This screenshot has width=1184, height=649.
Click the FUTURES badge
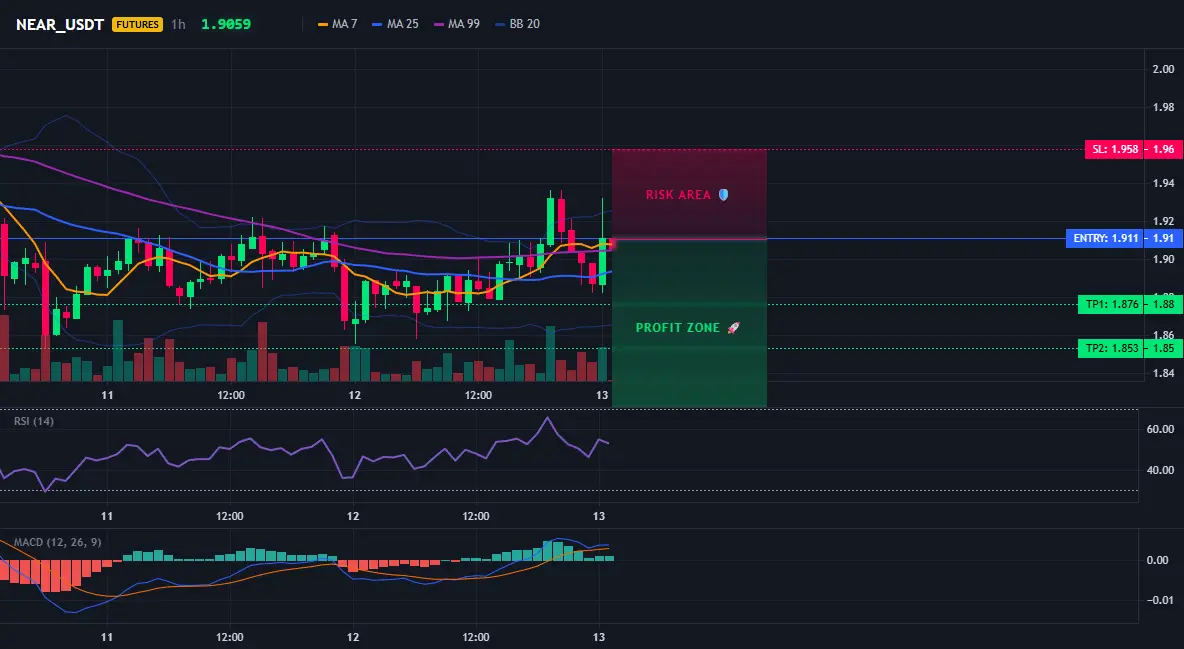[x=137, y=24]
